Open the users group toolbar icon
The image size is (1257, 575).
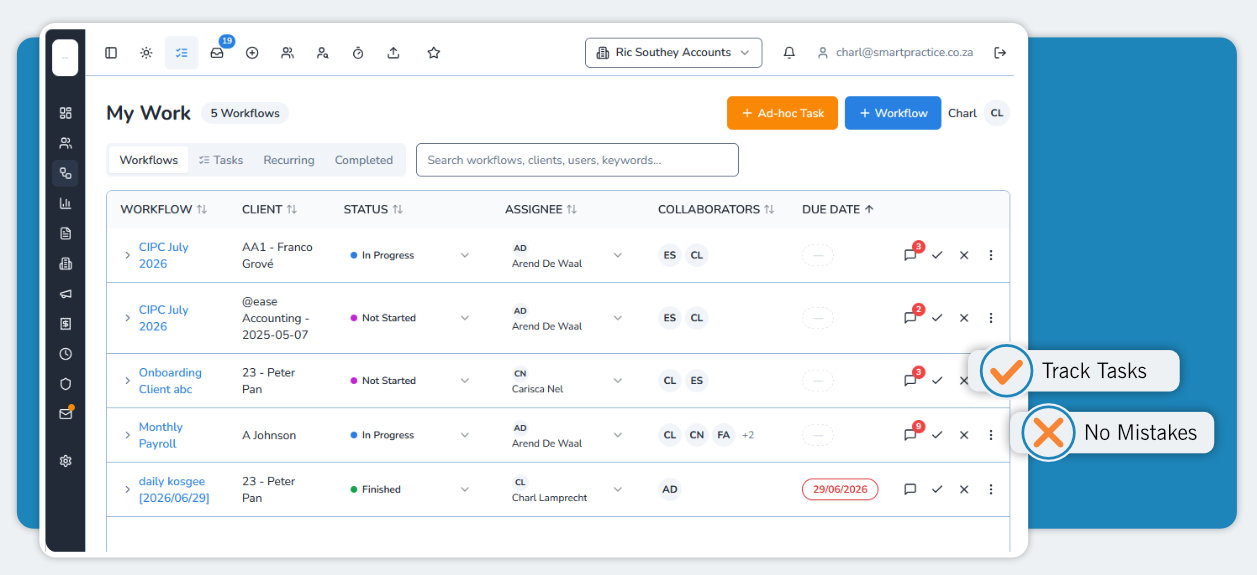click(x=287, y=53)
